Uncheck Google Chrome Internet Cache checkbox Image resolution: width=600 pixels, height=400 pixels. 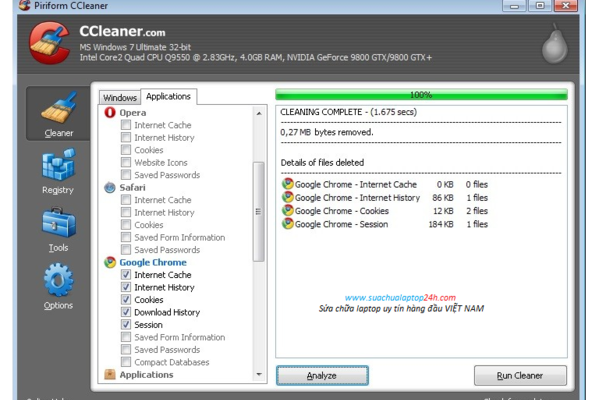(x=126, y=275)
